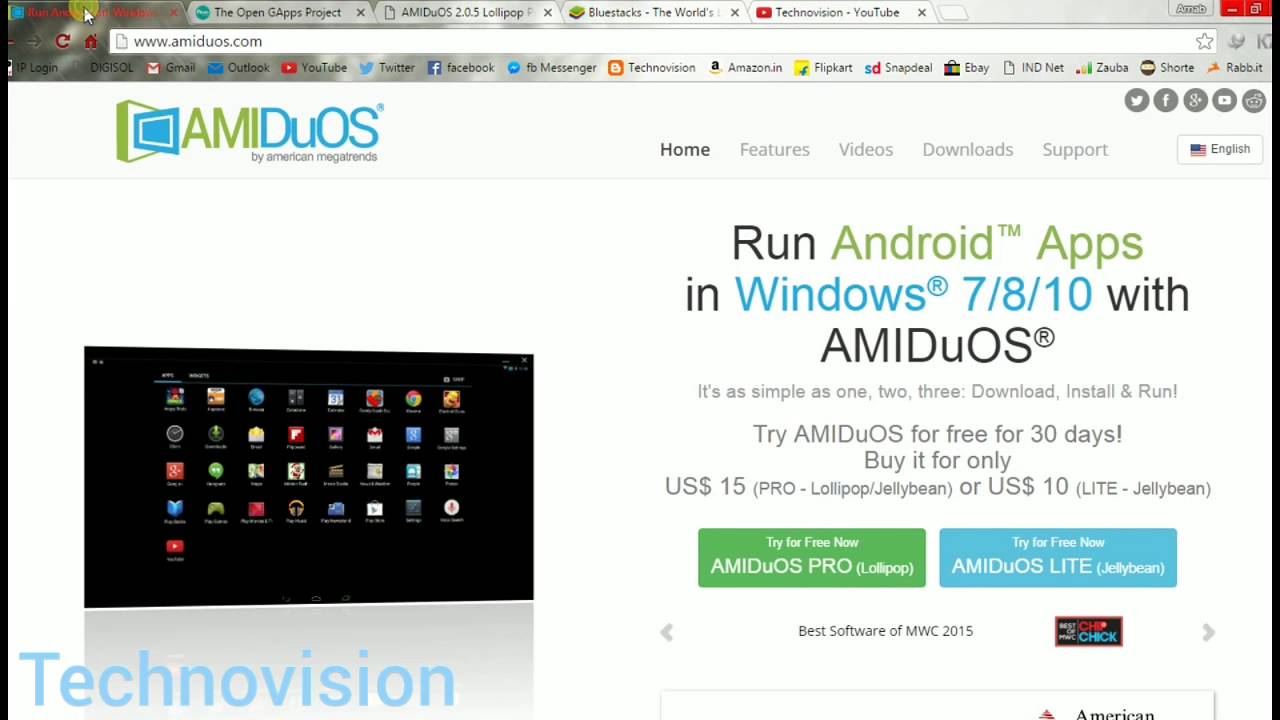Image resolution: width=1280 pixels, height=720 pixels.
Task: Open the YouTube bookmark
Action: tap(314, 67)
